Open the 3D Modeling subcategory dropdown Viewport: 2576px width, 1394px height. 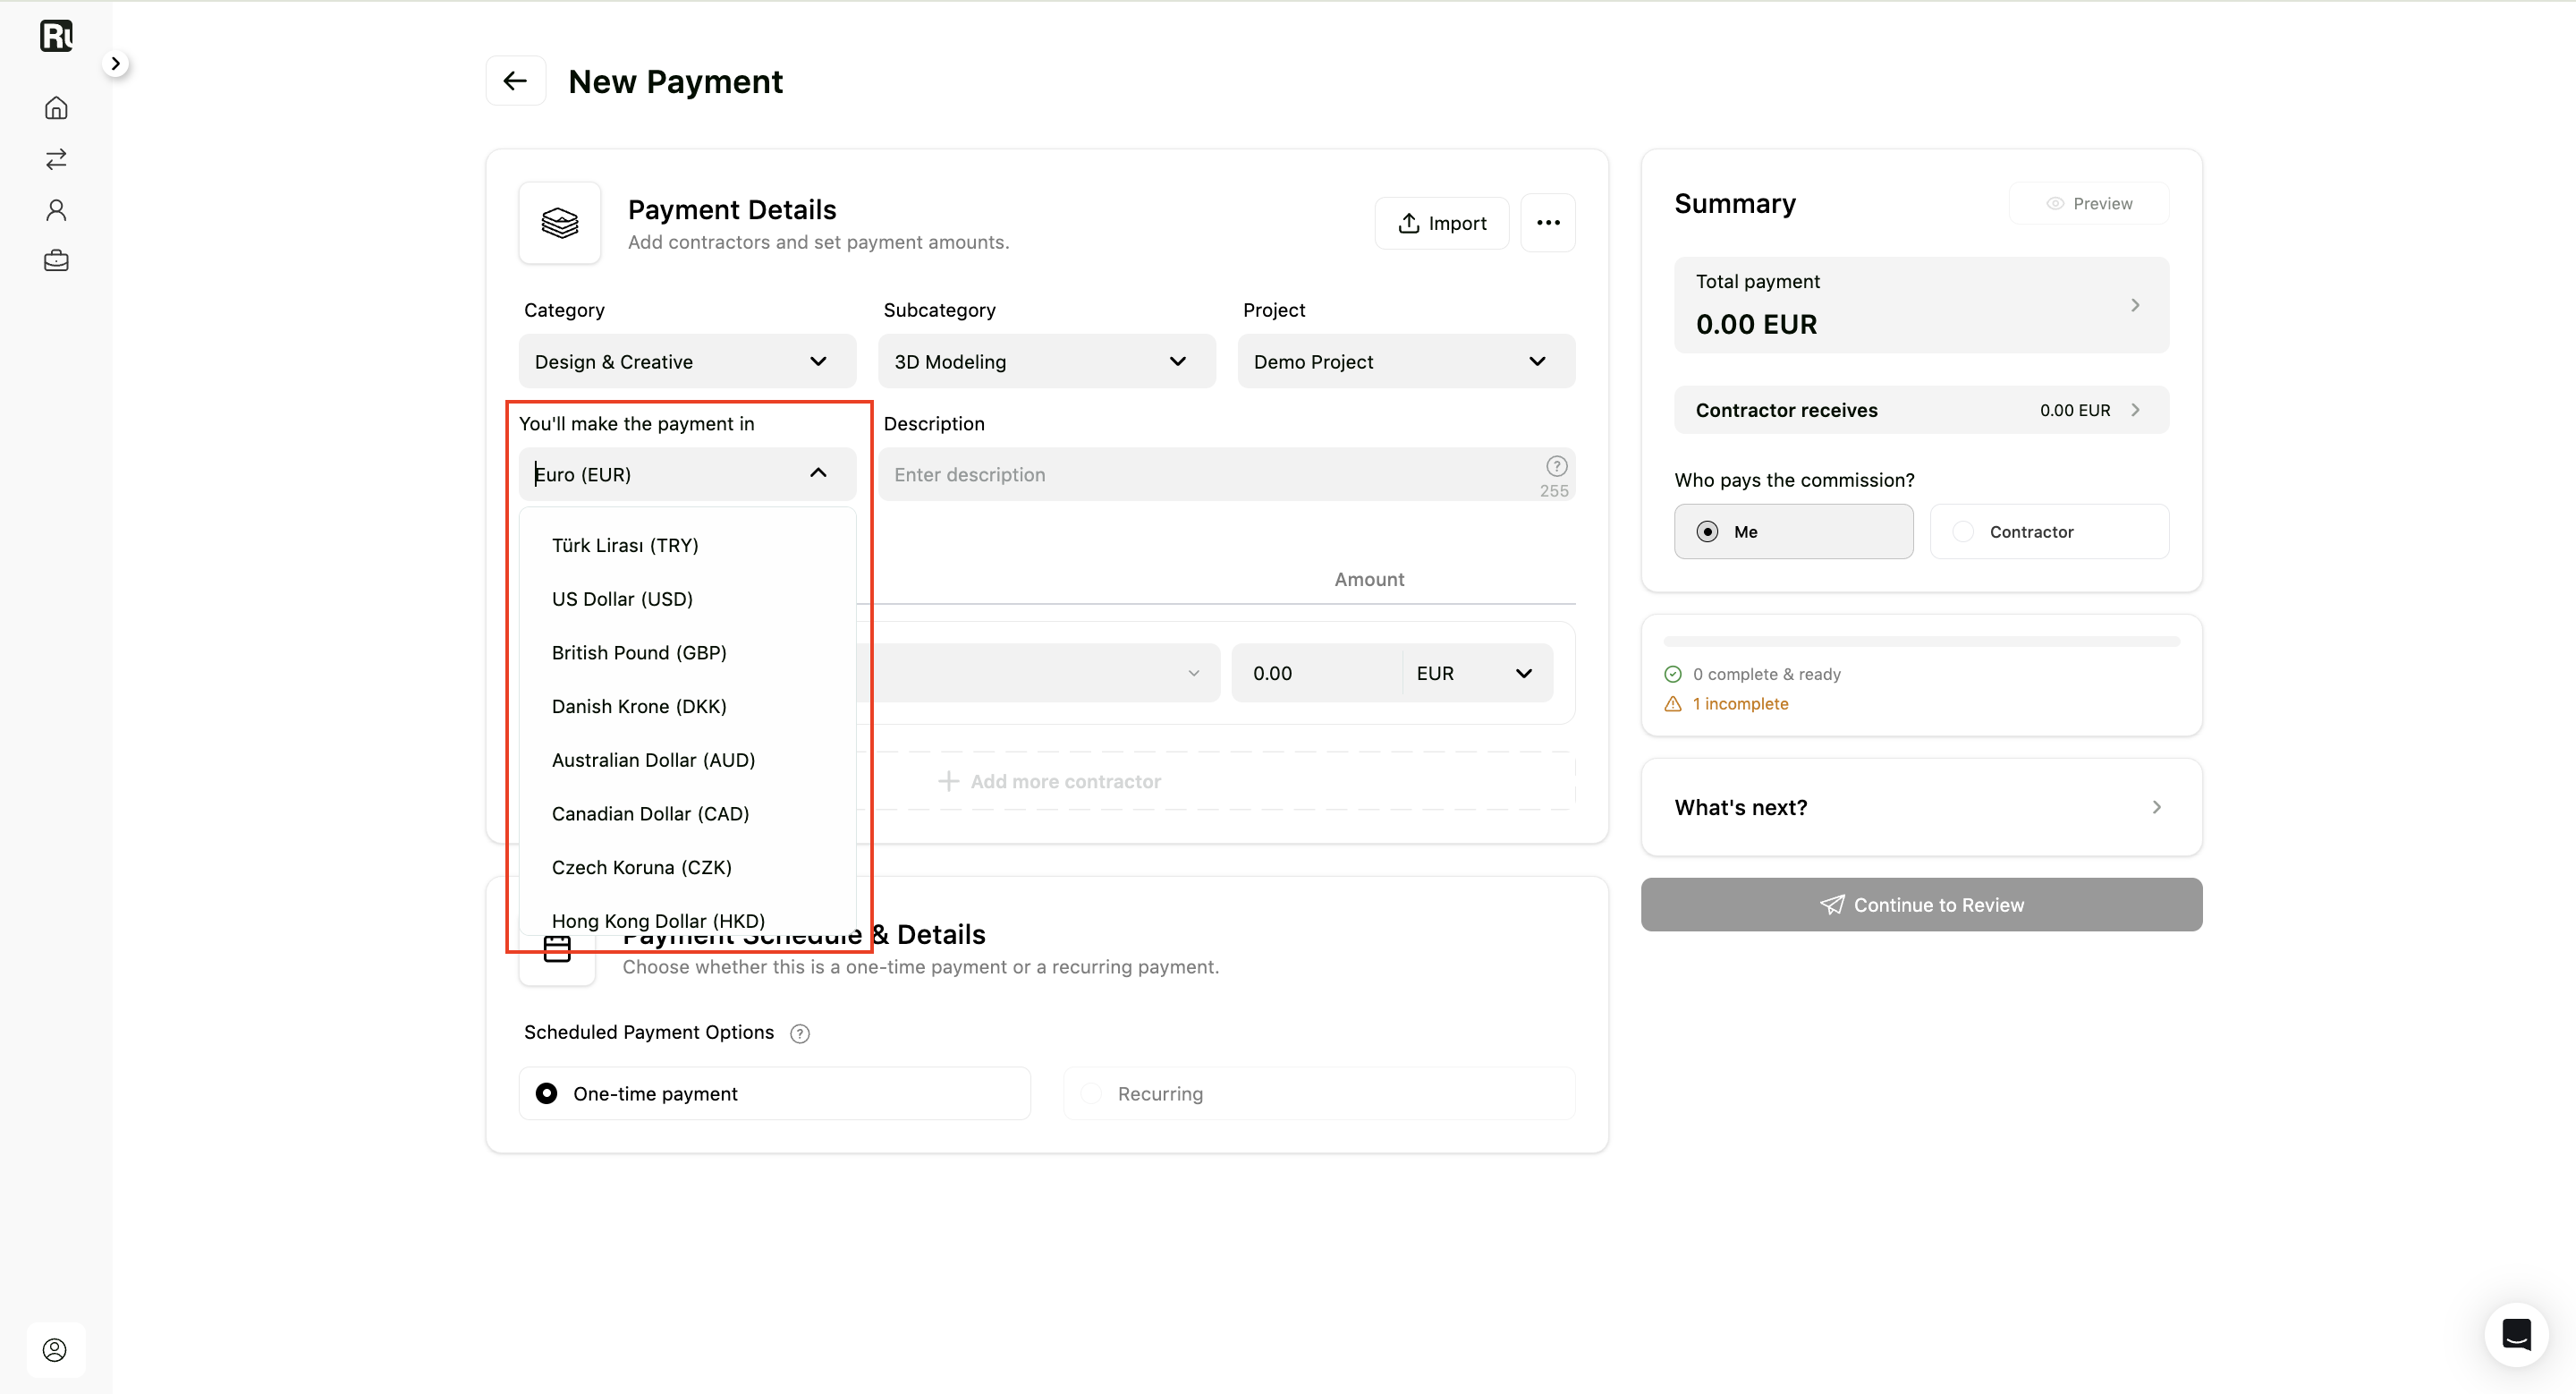pos(1046,362)
